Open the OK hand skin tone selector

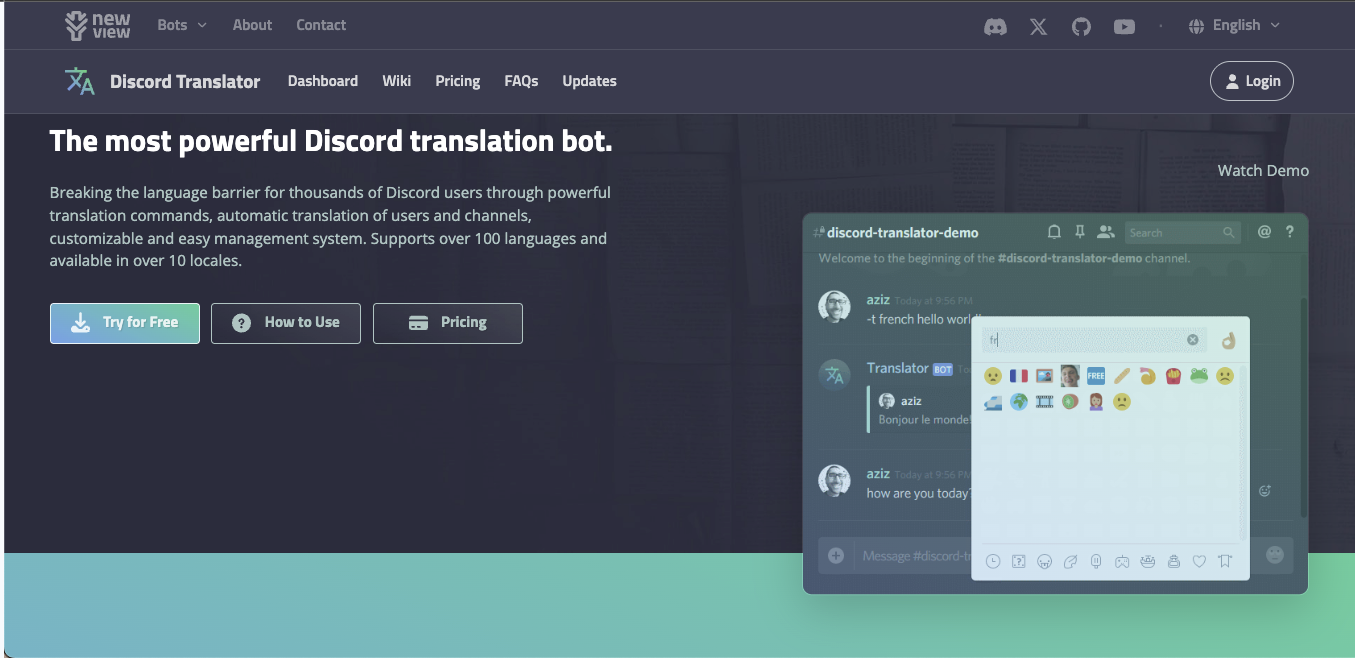pos(1229,340)
